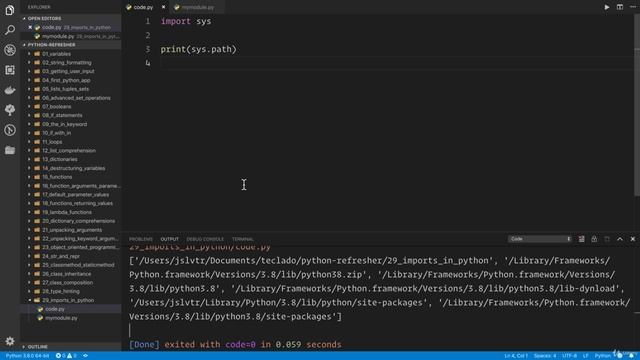The height and width of the screenshot is (360, 640).
Task: Open the git history circle icon view
Action: pyautogui.click(x=10, y=130)
